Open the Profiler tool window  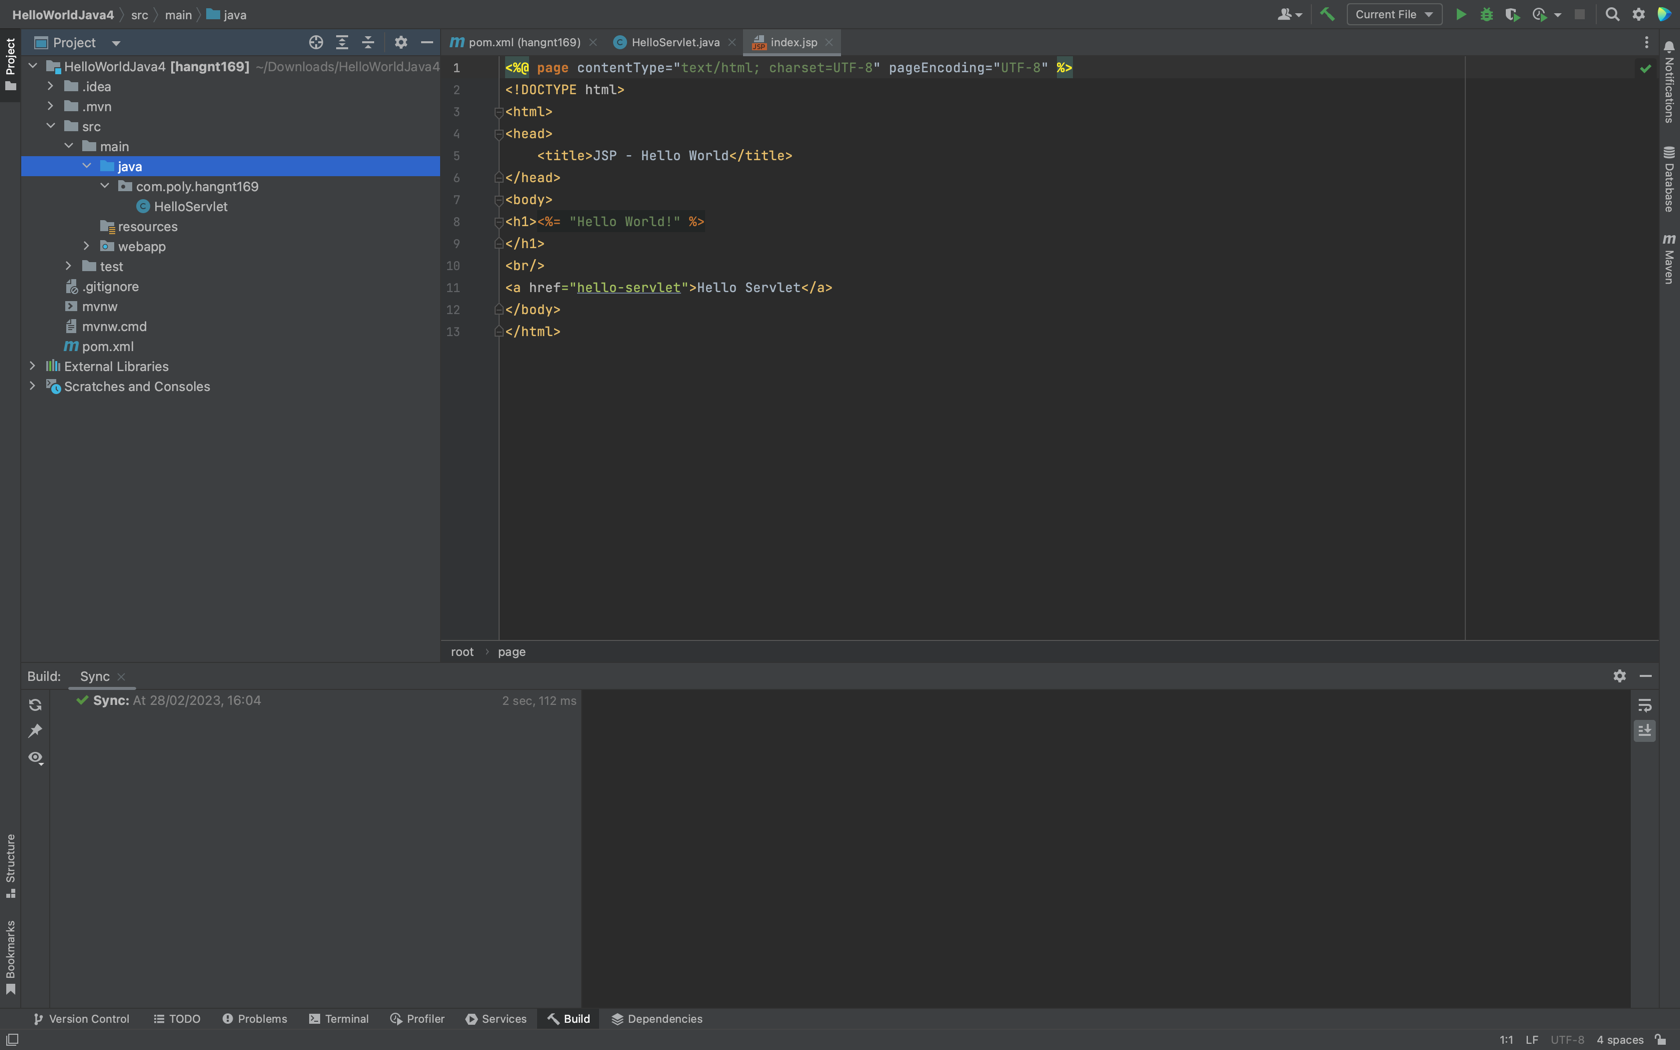pos(417,1019)
